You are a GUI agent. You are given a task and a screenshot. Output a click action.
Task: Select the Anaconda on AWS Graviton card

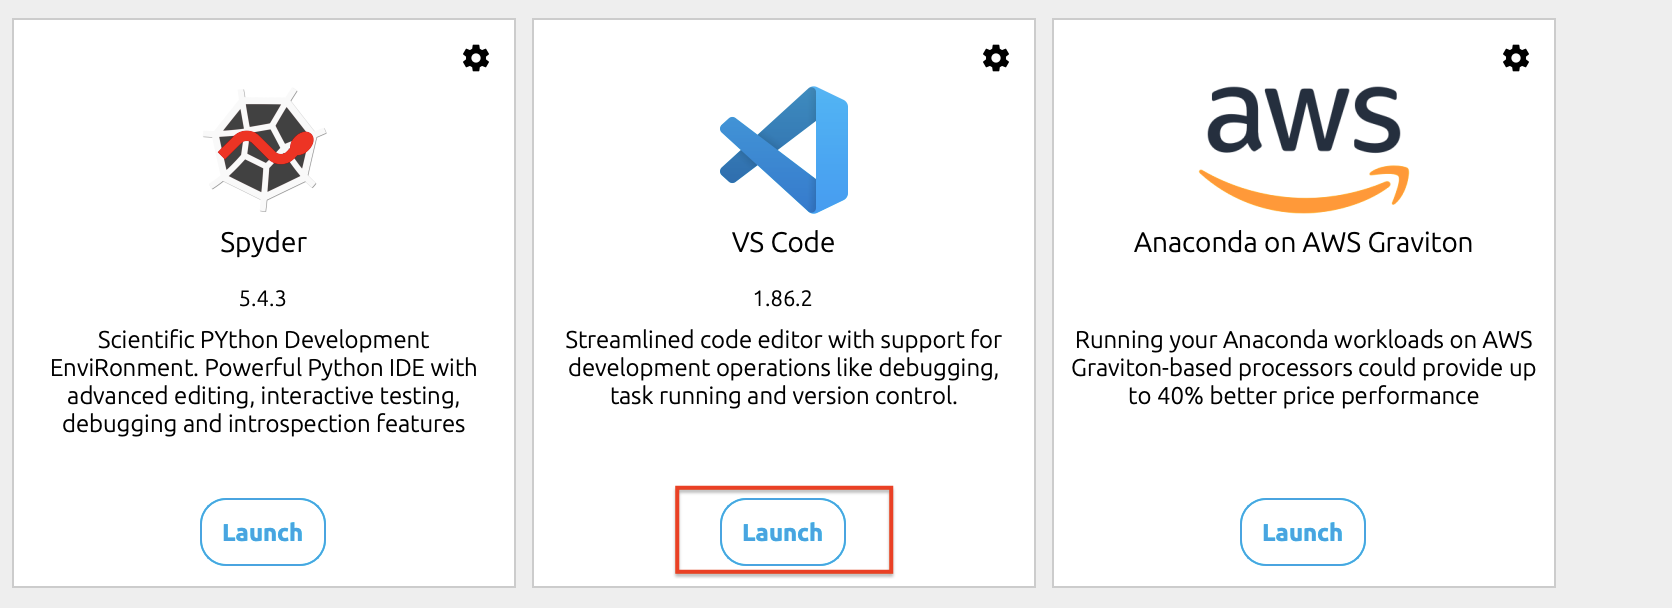(x=1304, y=303)
